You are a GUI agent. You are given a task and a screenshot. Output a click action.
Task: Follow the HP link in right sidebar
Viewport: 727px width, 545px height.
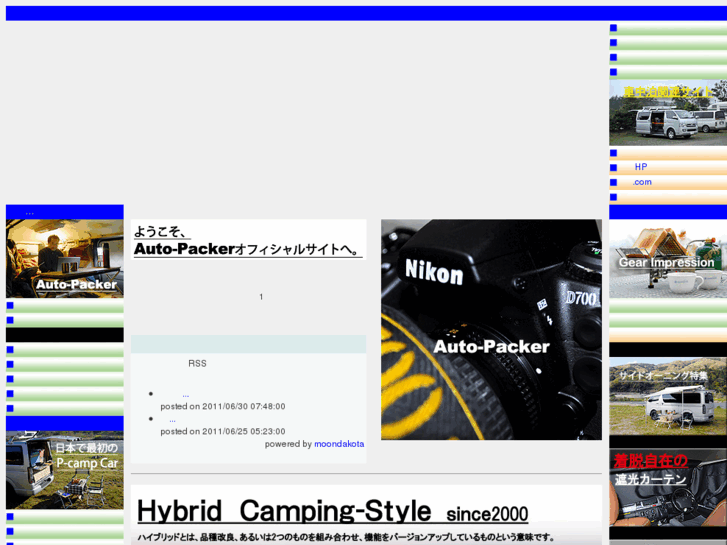tap(641, 167)
